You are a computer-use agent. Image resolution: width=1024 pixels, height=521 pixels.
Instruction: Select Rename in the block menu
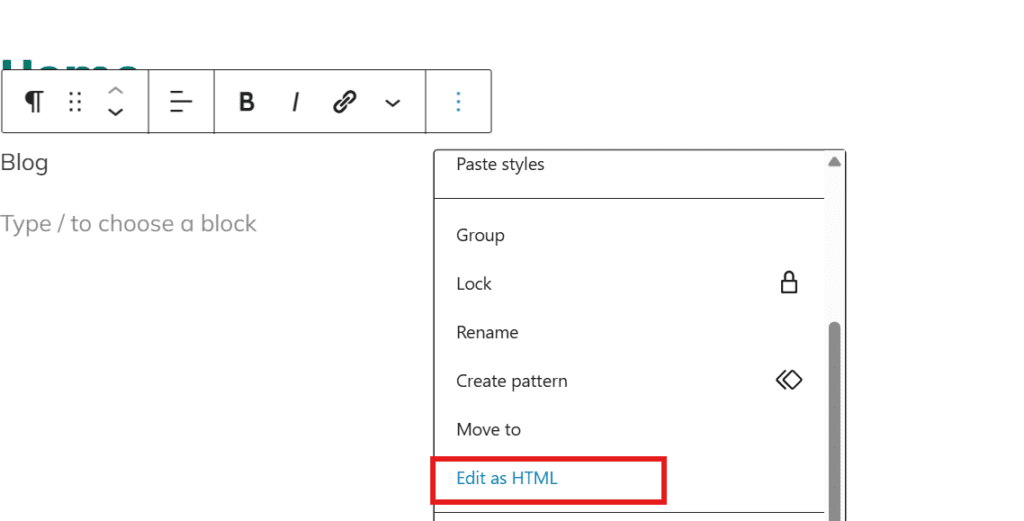point(487,332)
